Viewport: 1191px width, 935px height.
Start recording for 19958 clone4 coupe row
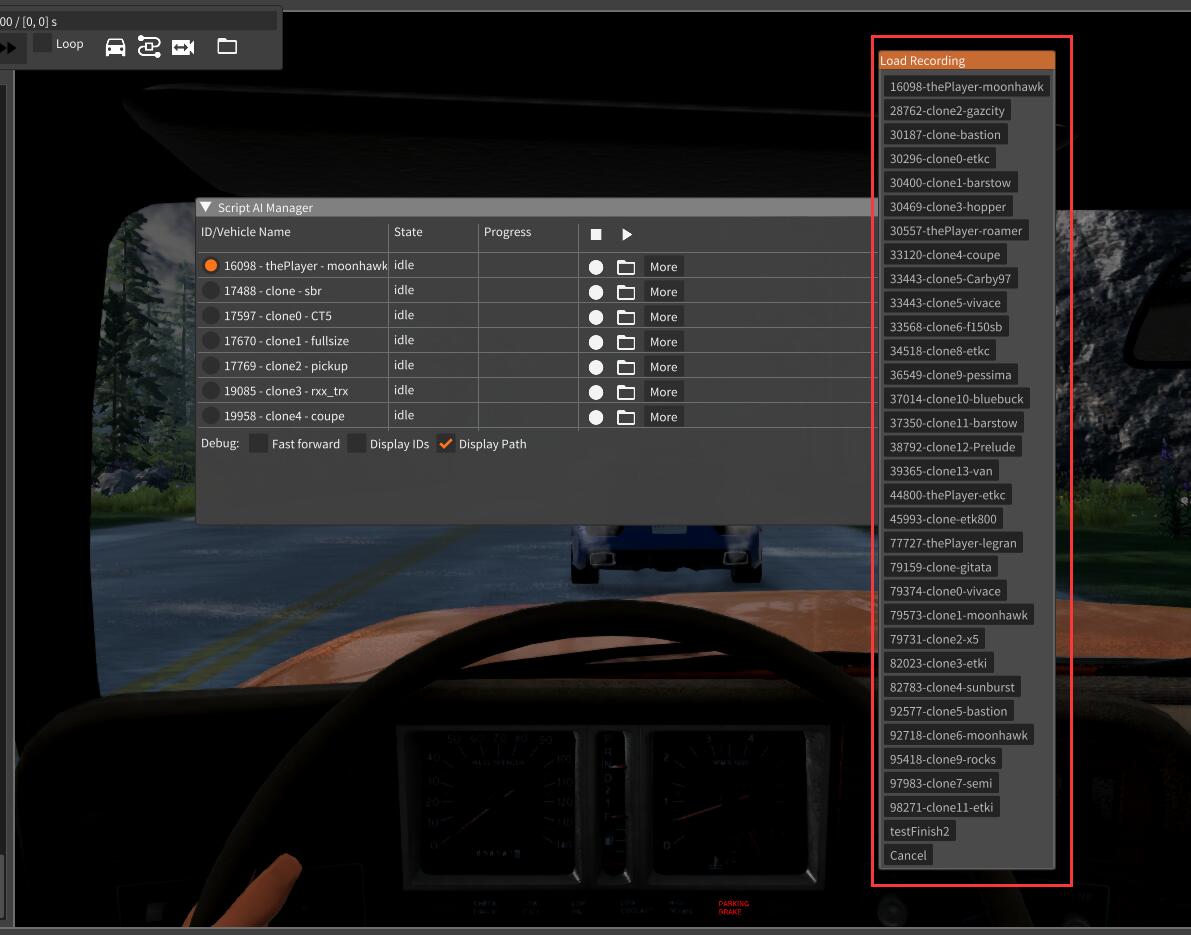[x=596, y=418]
